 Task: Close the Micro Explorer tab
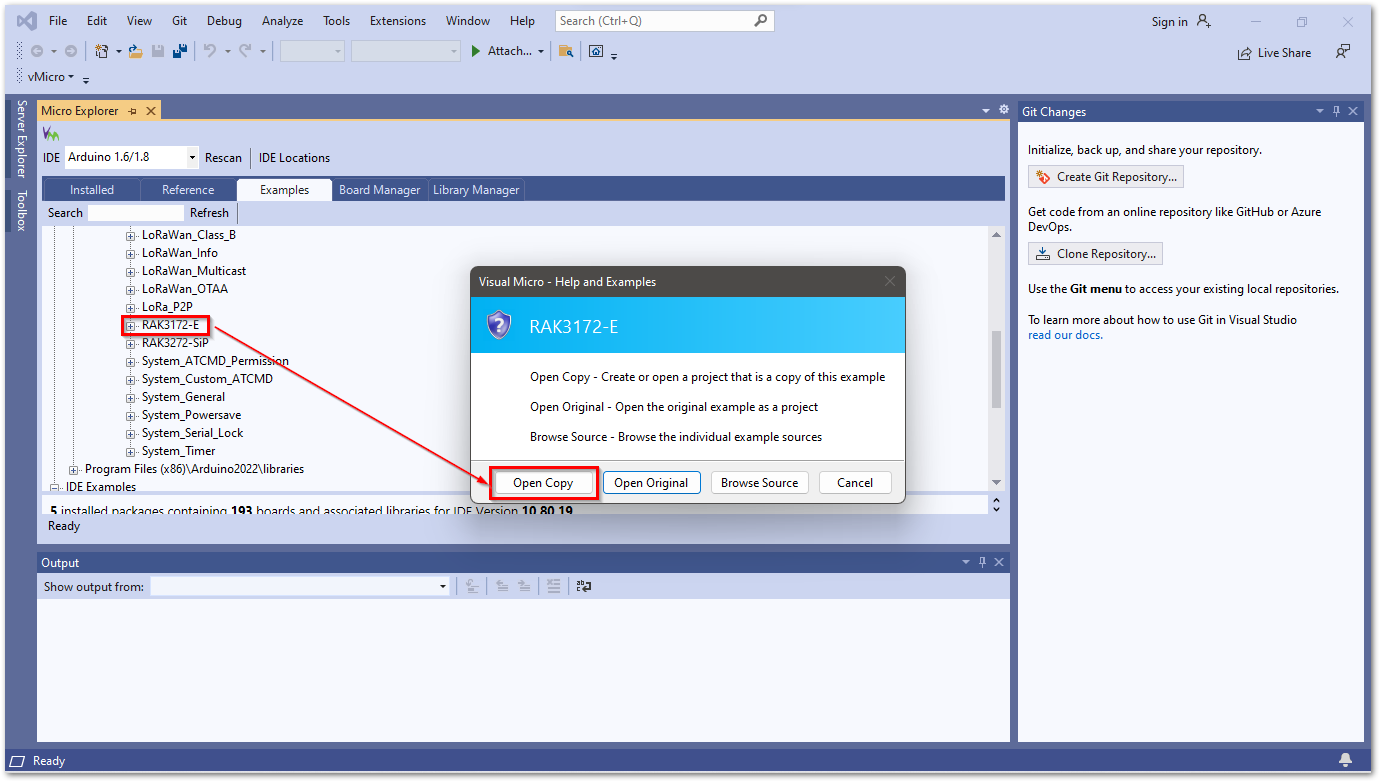click(x=151, y=111)
